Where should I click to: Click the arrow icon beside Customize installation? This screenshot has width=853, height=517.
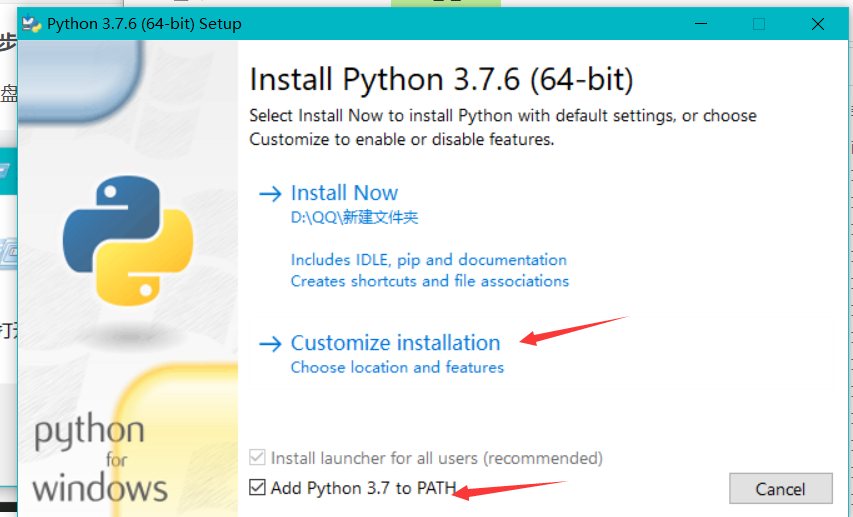[270, 344]
